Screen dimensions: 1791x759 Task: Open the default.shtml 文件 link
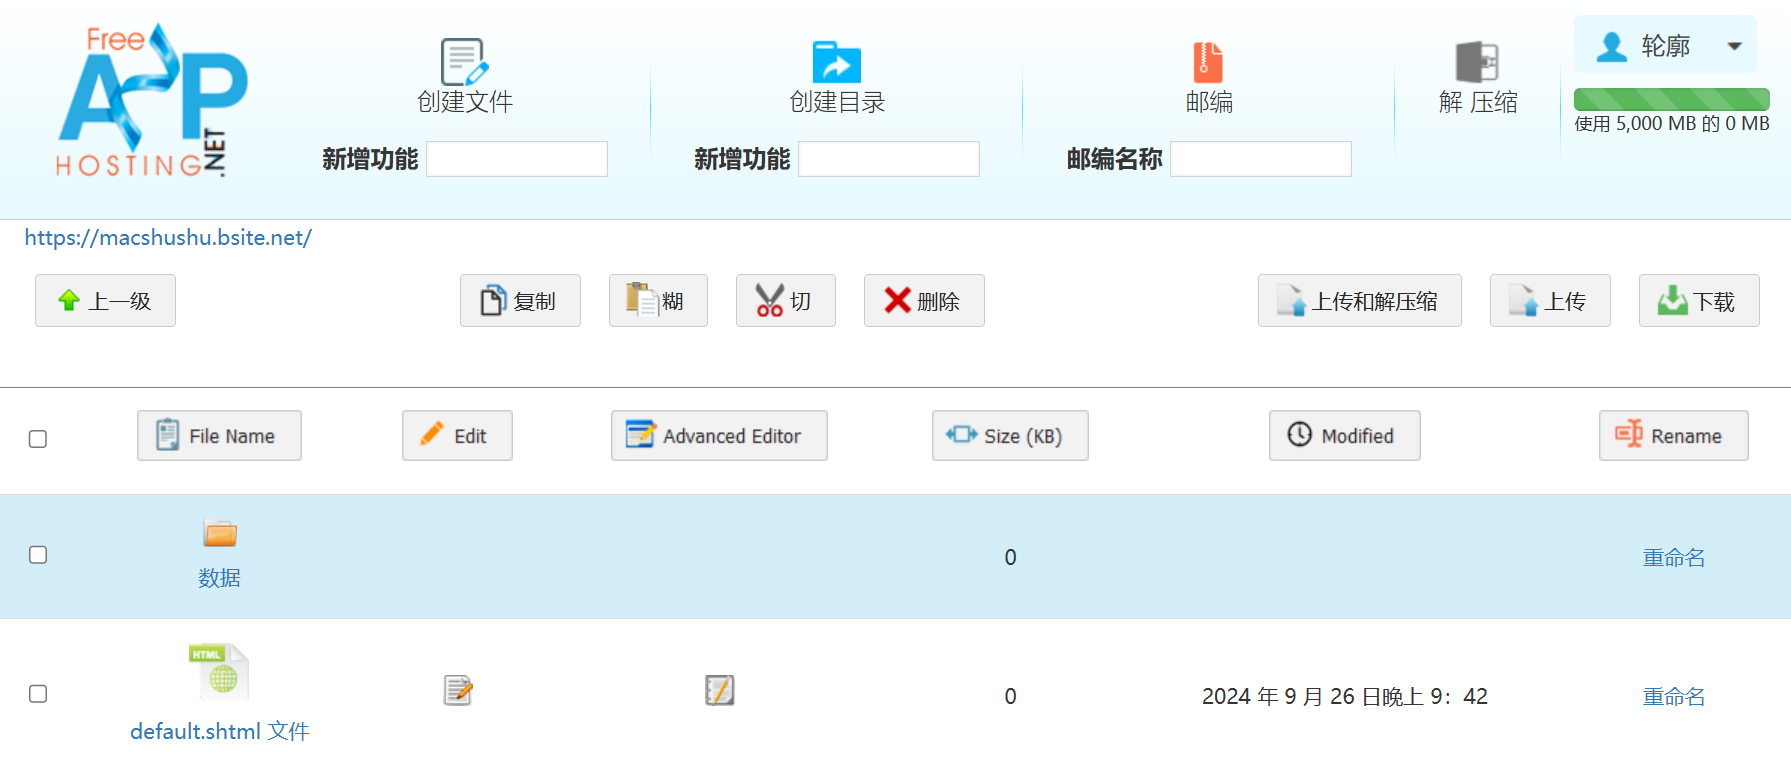(220, 731)
